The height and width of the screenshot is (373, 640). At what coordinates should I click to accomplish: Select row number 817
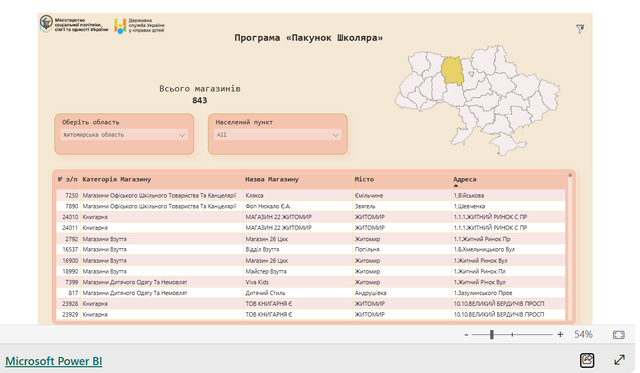point(73,293)
